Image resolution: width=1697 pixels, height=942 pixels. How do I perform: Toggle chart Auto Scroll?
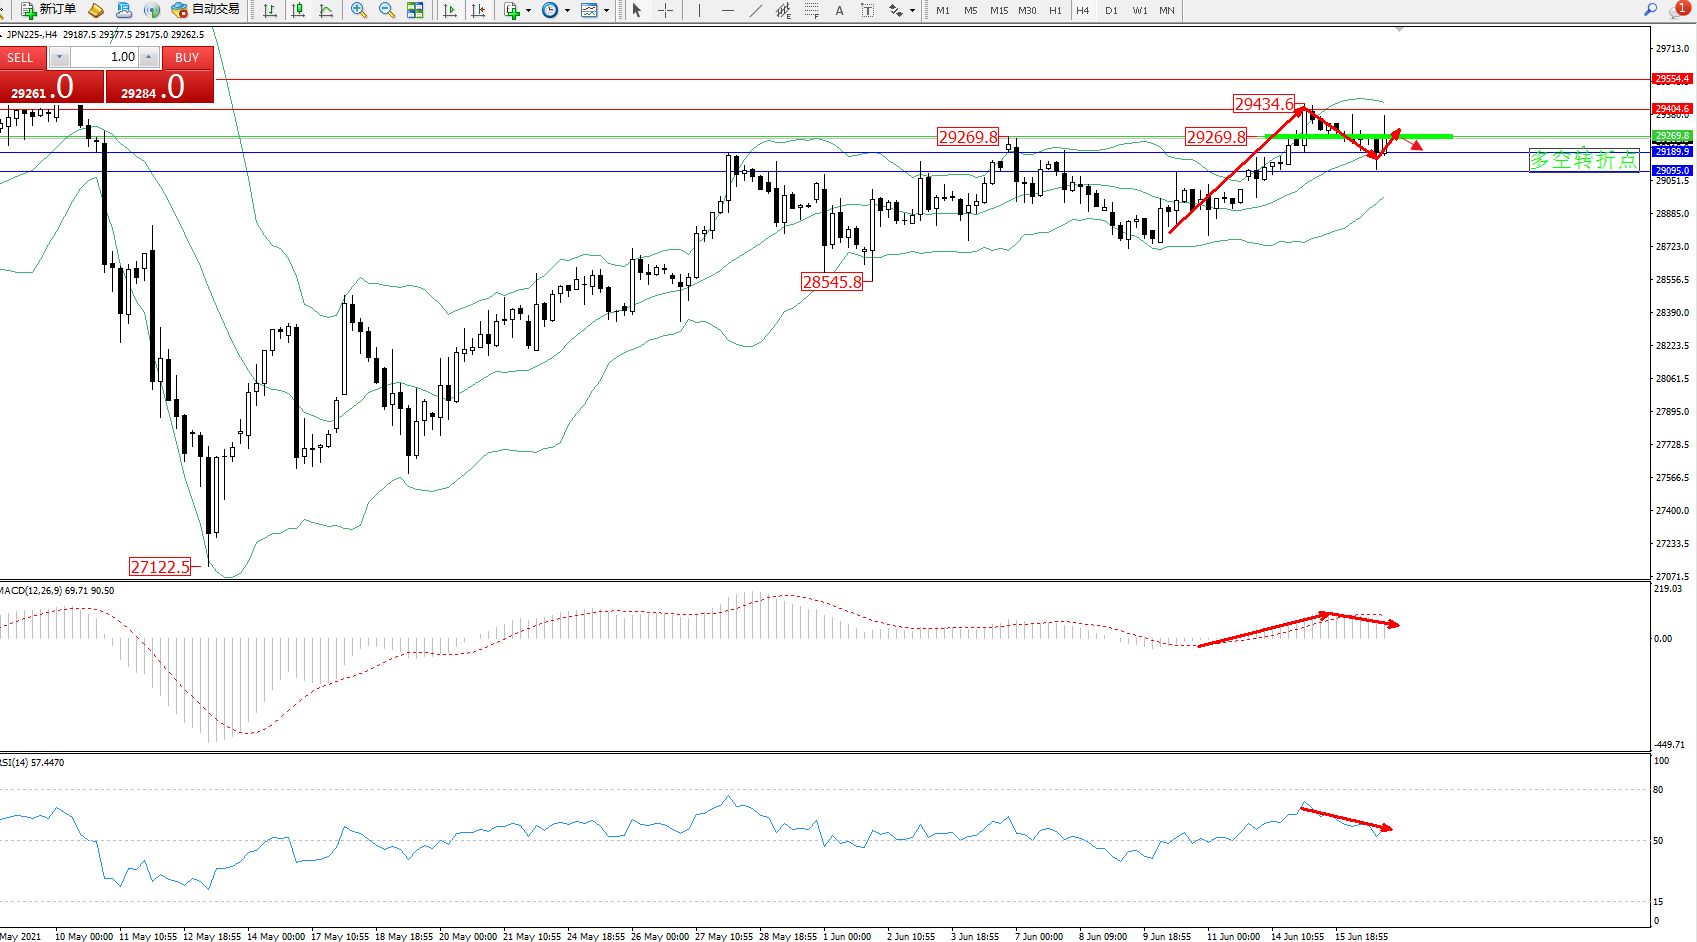pos(450,10)
